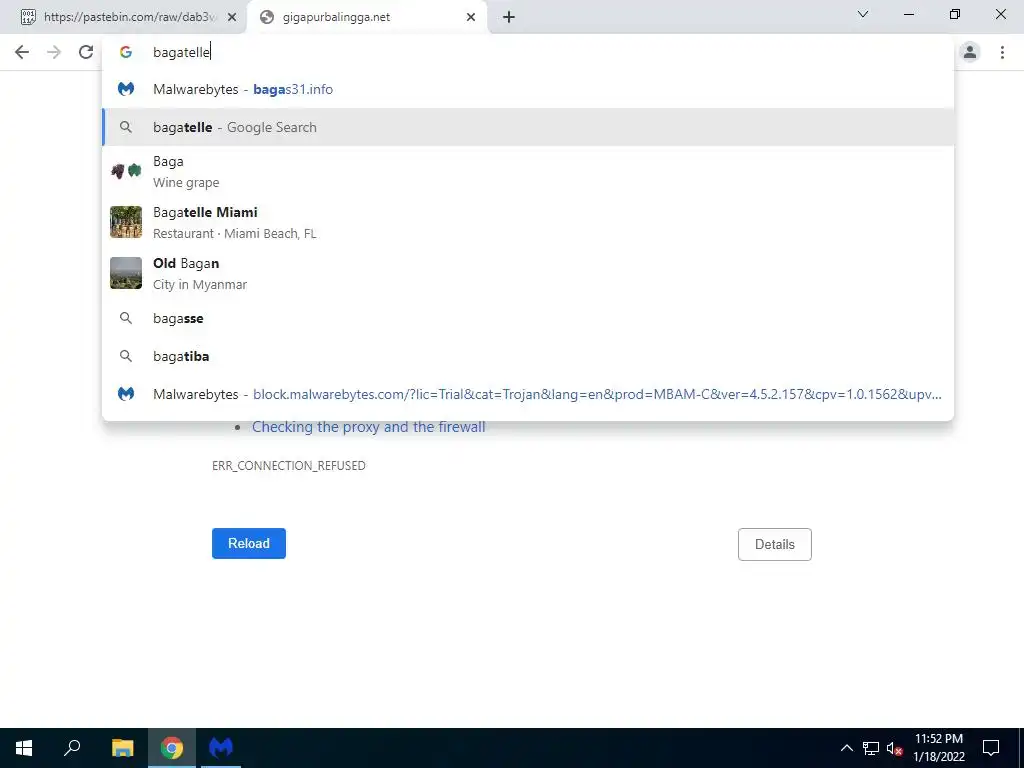Show hidden system tray icons

(x=846, y=748)
